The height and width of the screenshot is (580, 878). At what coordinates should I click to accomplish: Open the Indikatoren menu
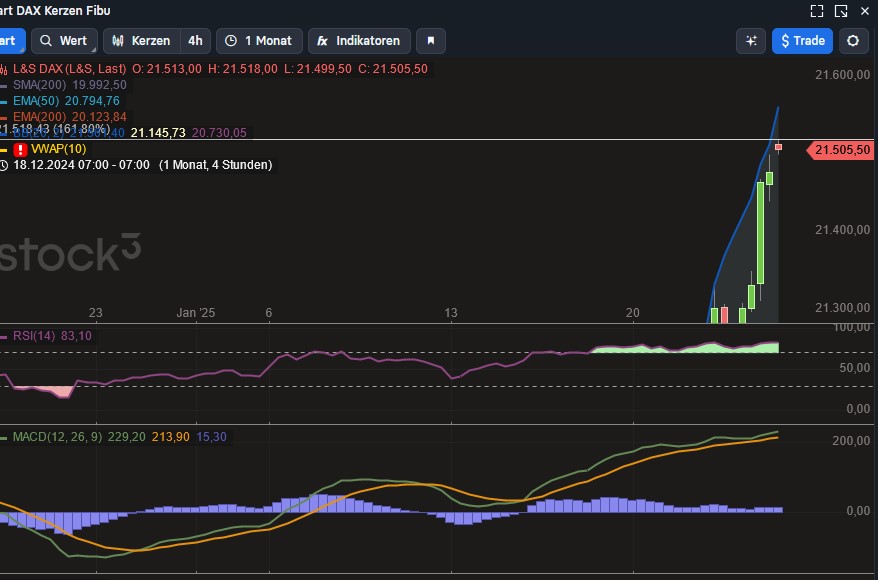[x=358, y=41]
